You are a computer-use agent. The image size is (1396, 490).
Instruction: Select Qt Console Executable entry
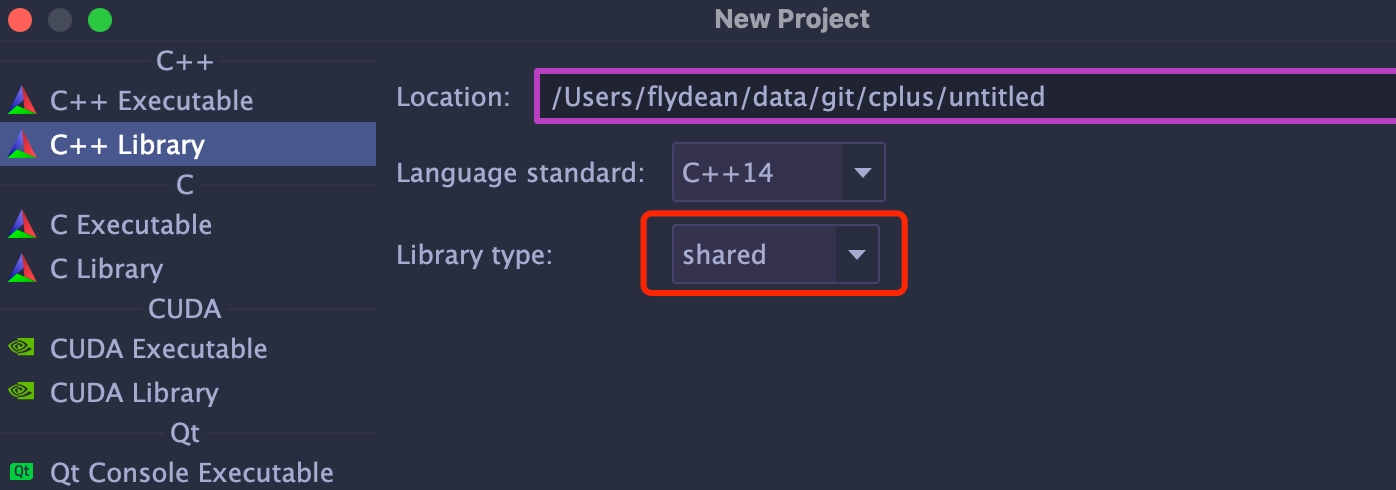pyautogui.click(x=191, y=472)
